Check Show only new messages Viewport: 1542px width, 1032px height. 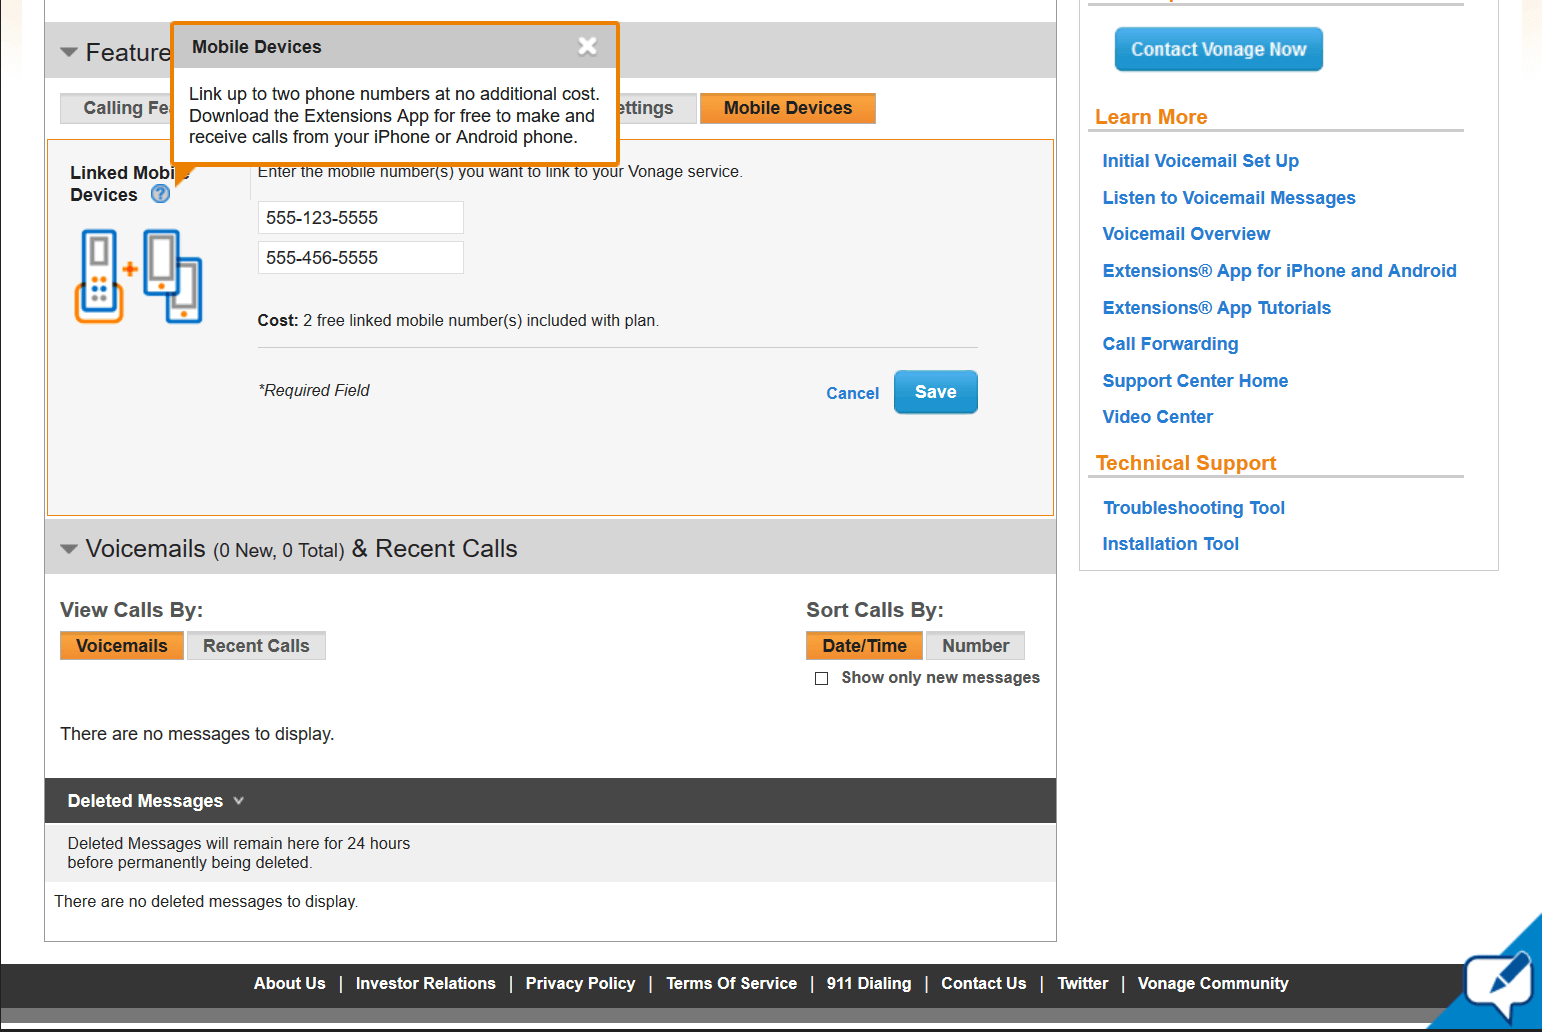(821, 678)
